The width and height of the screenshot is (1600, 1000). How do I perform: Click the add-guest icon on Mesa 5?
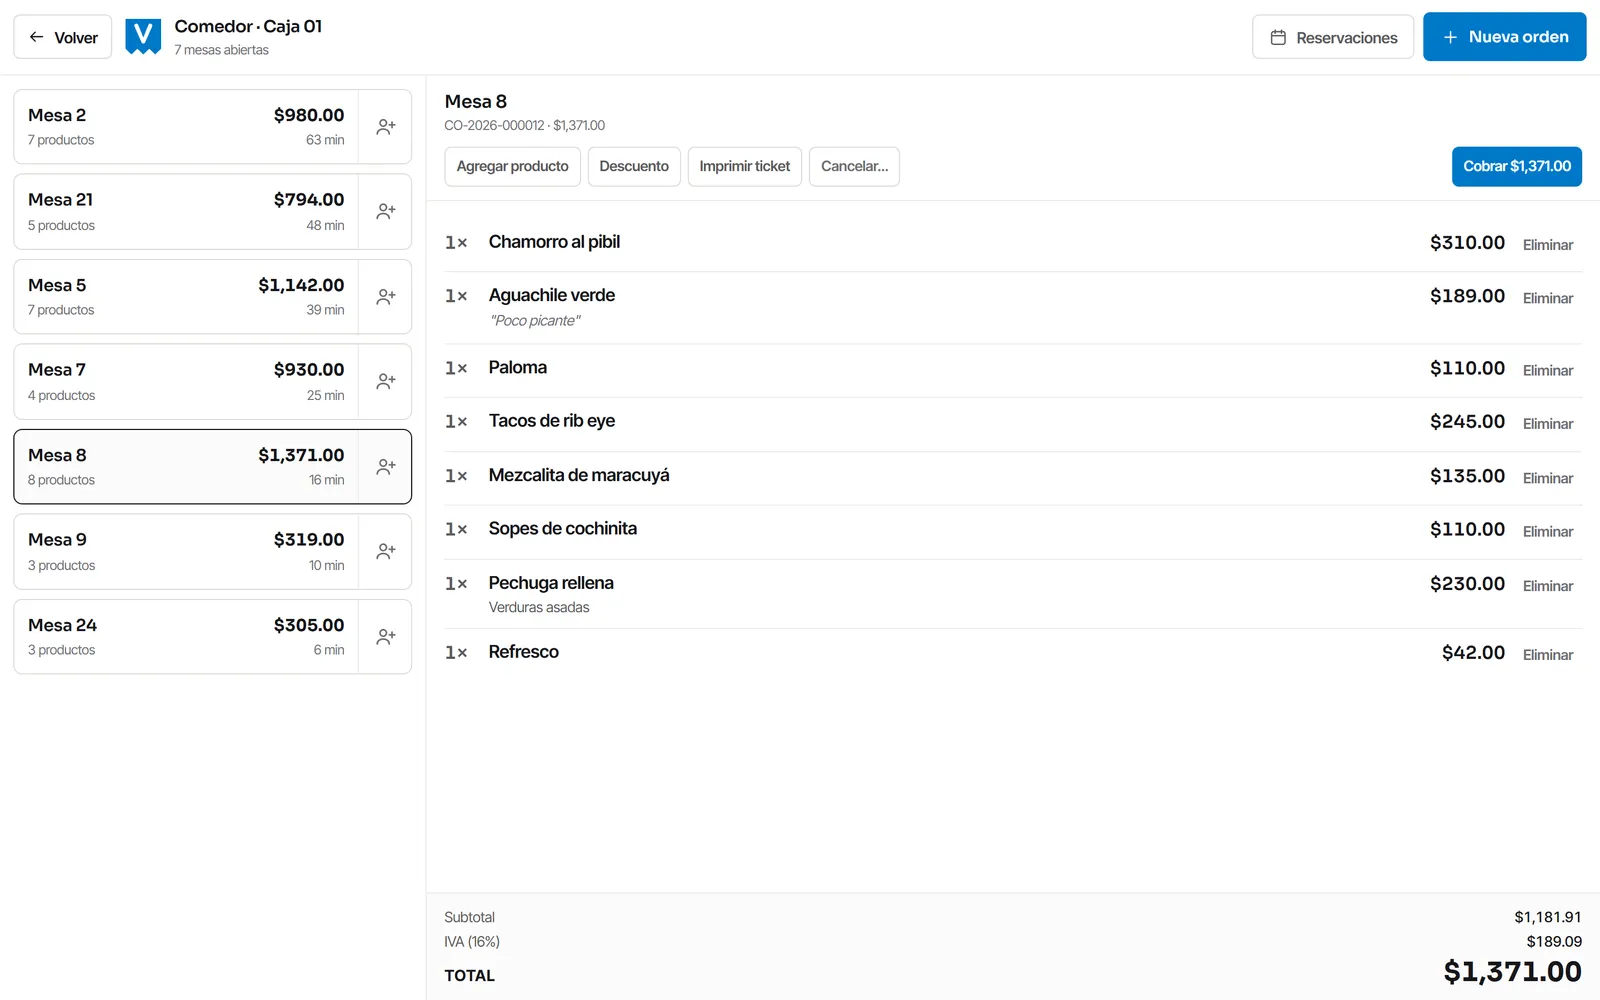click(x=385, y=297)
